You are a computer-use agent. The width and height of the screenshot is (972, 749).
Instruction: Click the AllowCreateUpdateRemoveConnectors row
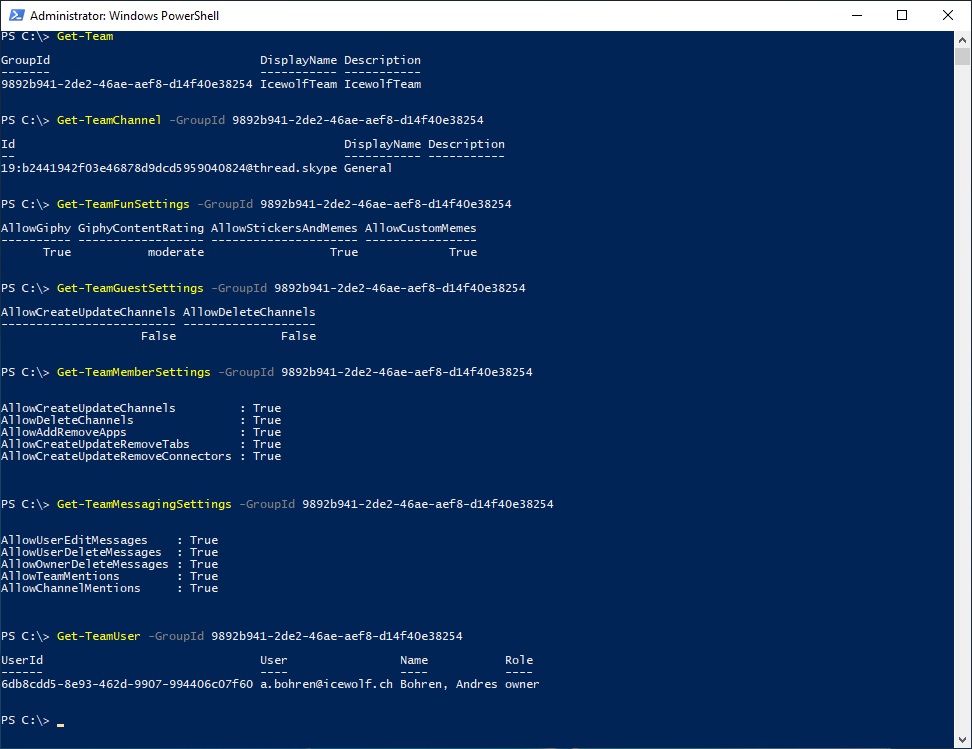pos(141,456)
